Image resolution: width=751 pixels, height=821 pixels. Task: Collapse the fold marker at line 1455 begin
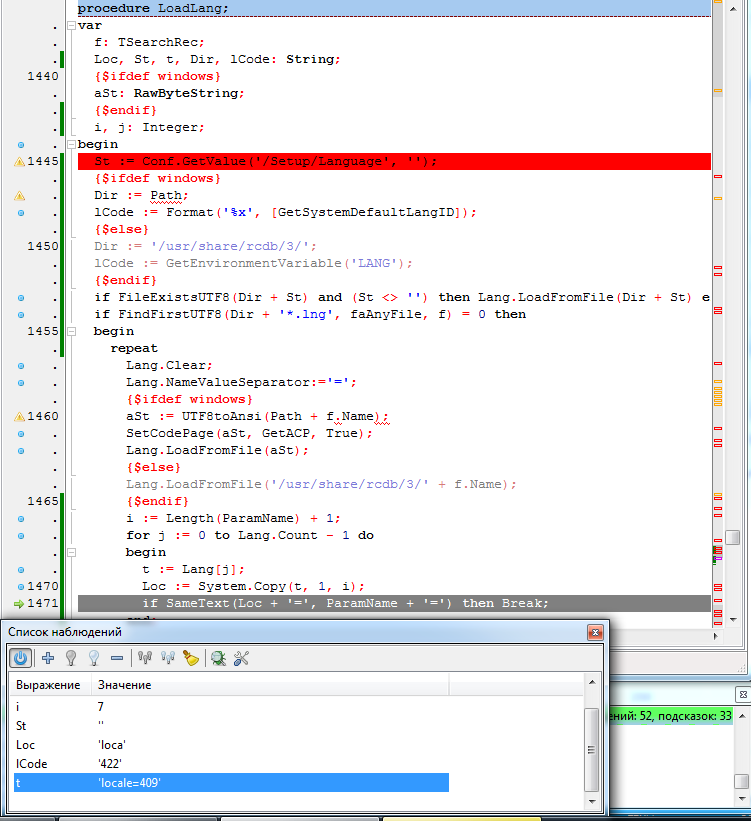point(70,331)
